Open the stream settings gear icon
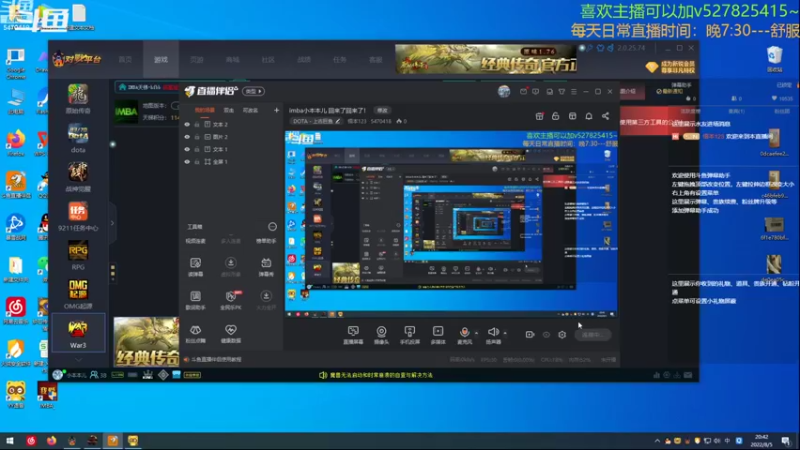The width and height of the screenshot is (800, 450). pos(562,335)
